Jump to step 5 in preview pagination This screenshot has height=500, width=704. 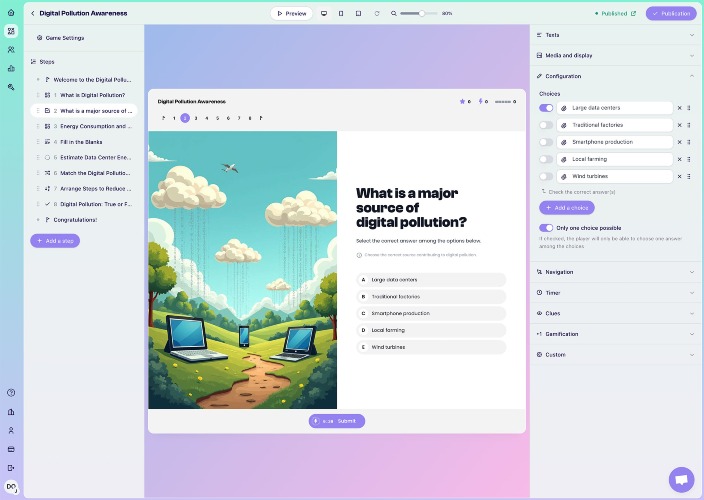[x=217, y=118]
